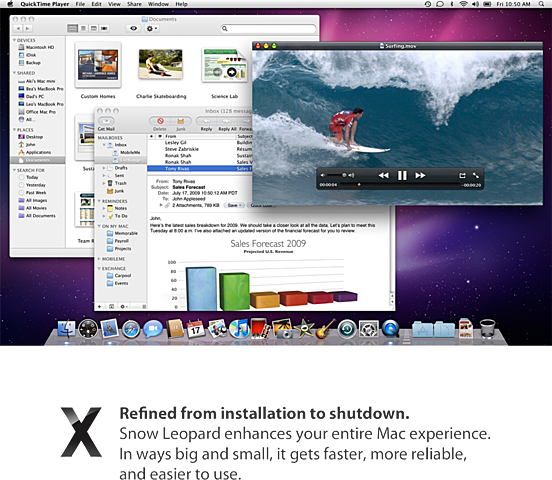Screen dimensions: 552x480
Task: Open Finder Action gear menu
Action: [x=152, y=28]
